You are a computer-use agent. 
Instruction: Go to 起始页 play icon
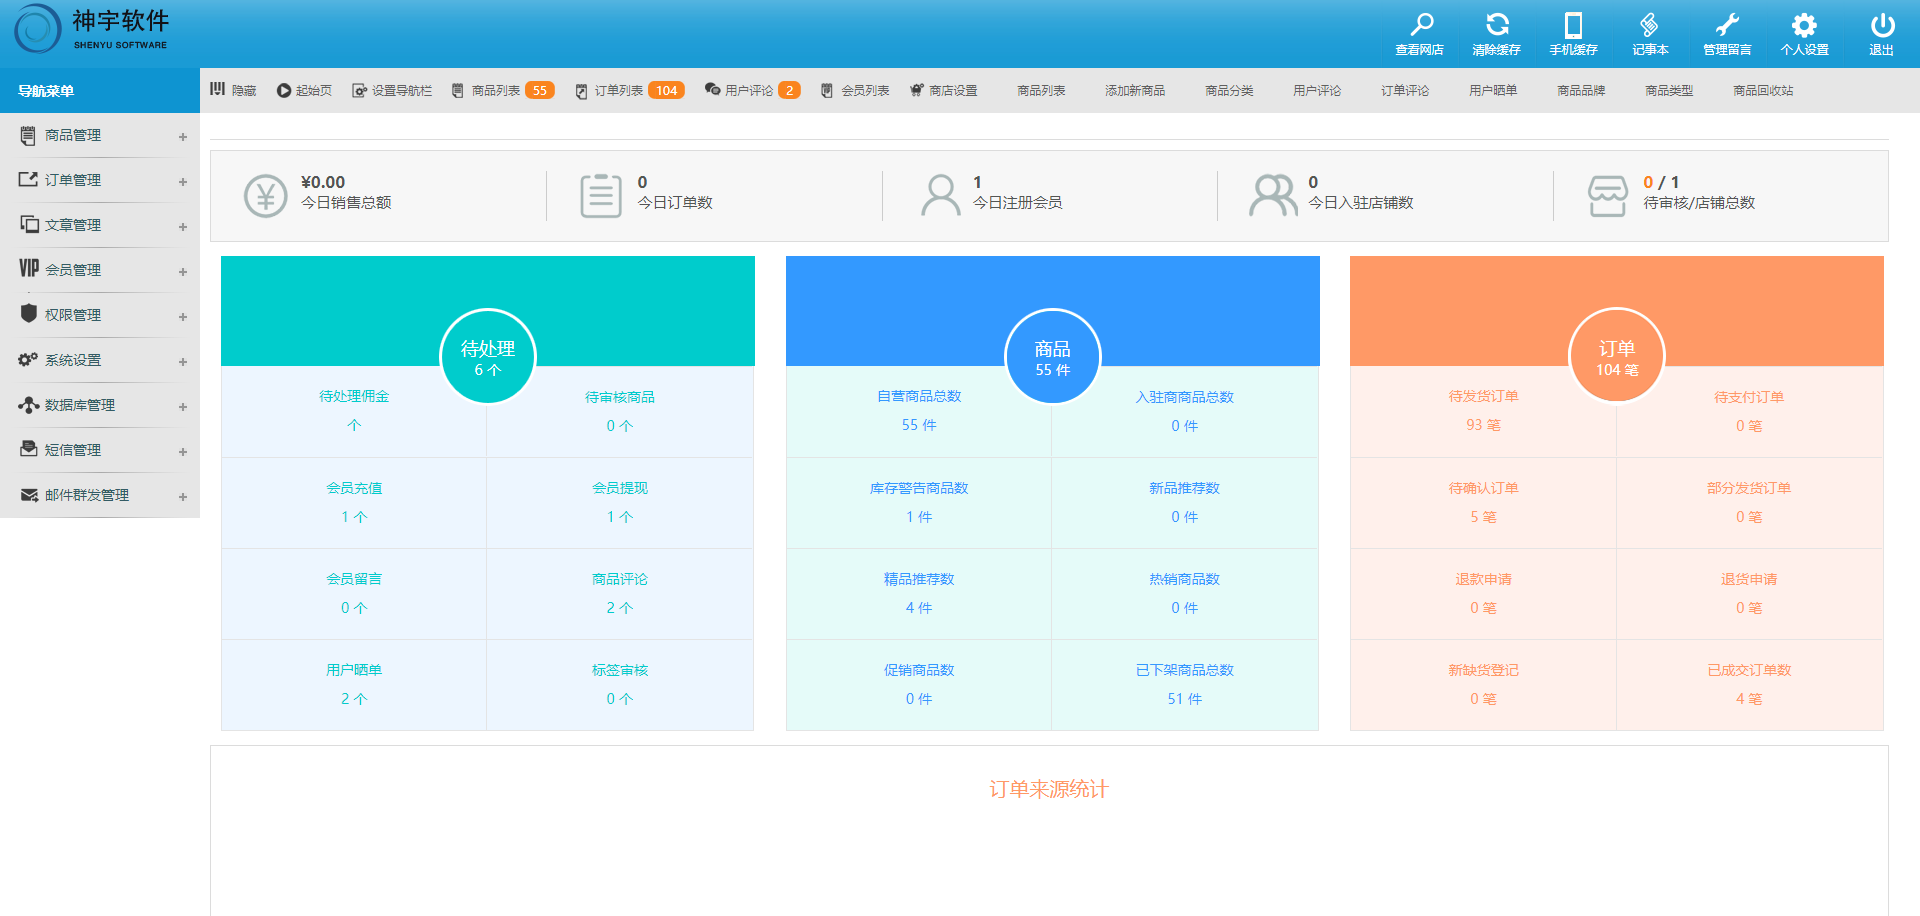(284, 90)
